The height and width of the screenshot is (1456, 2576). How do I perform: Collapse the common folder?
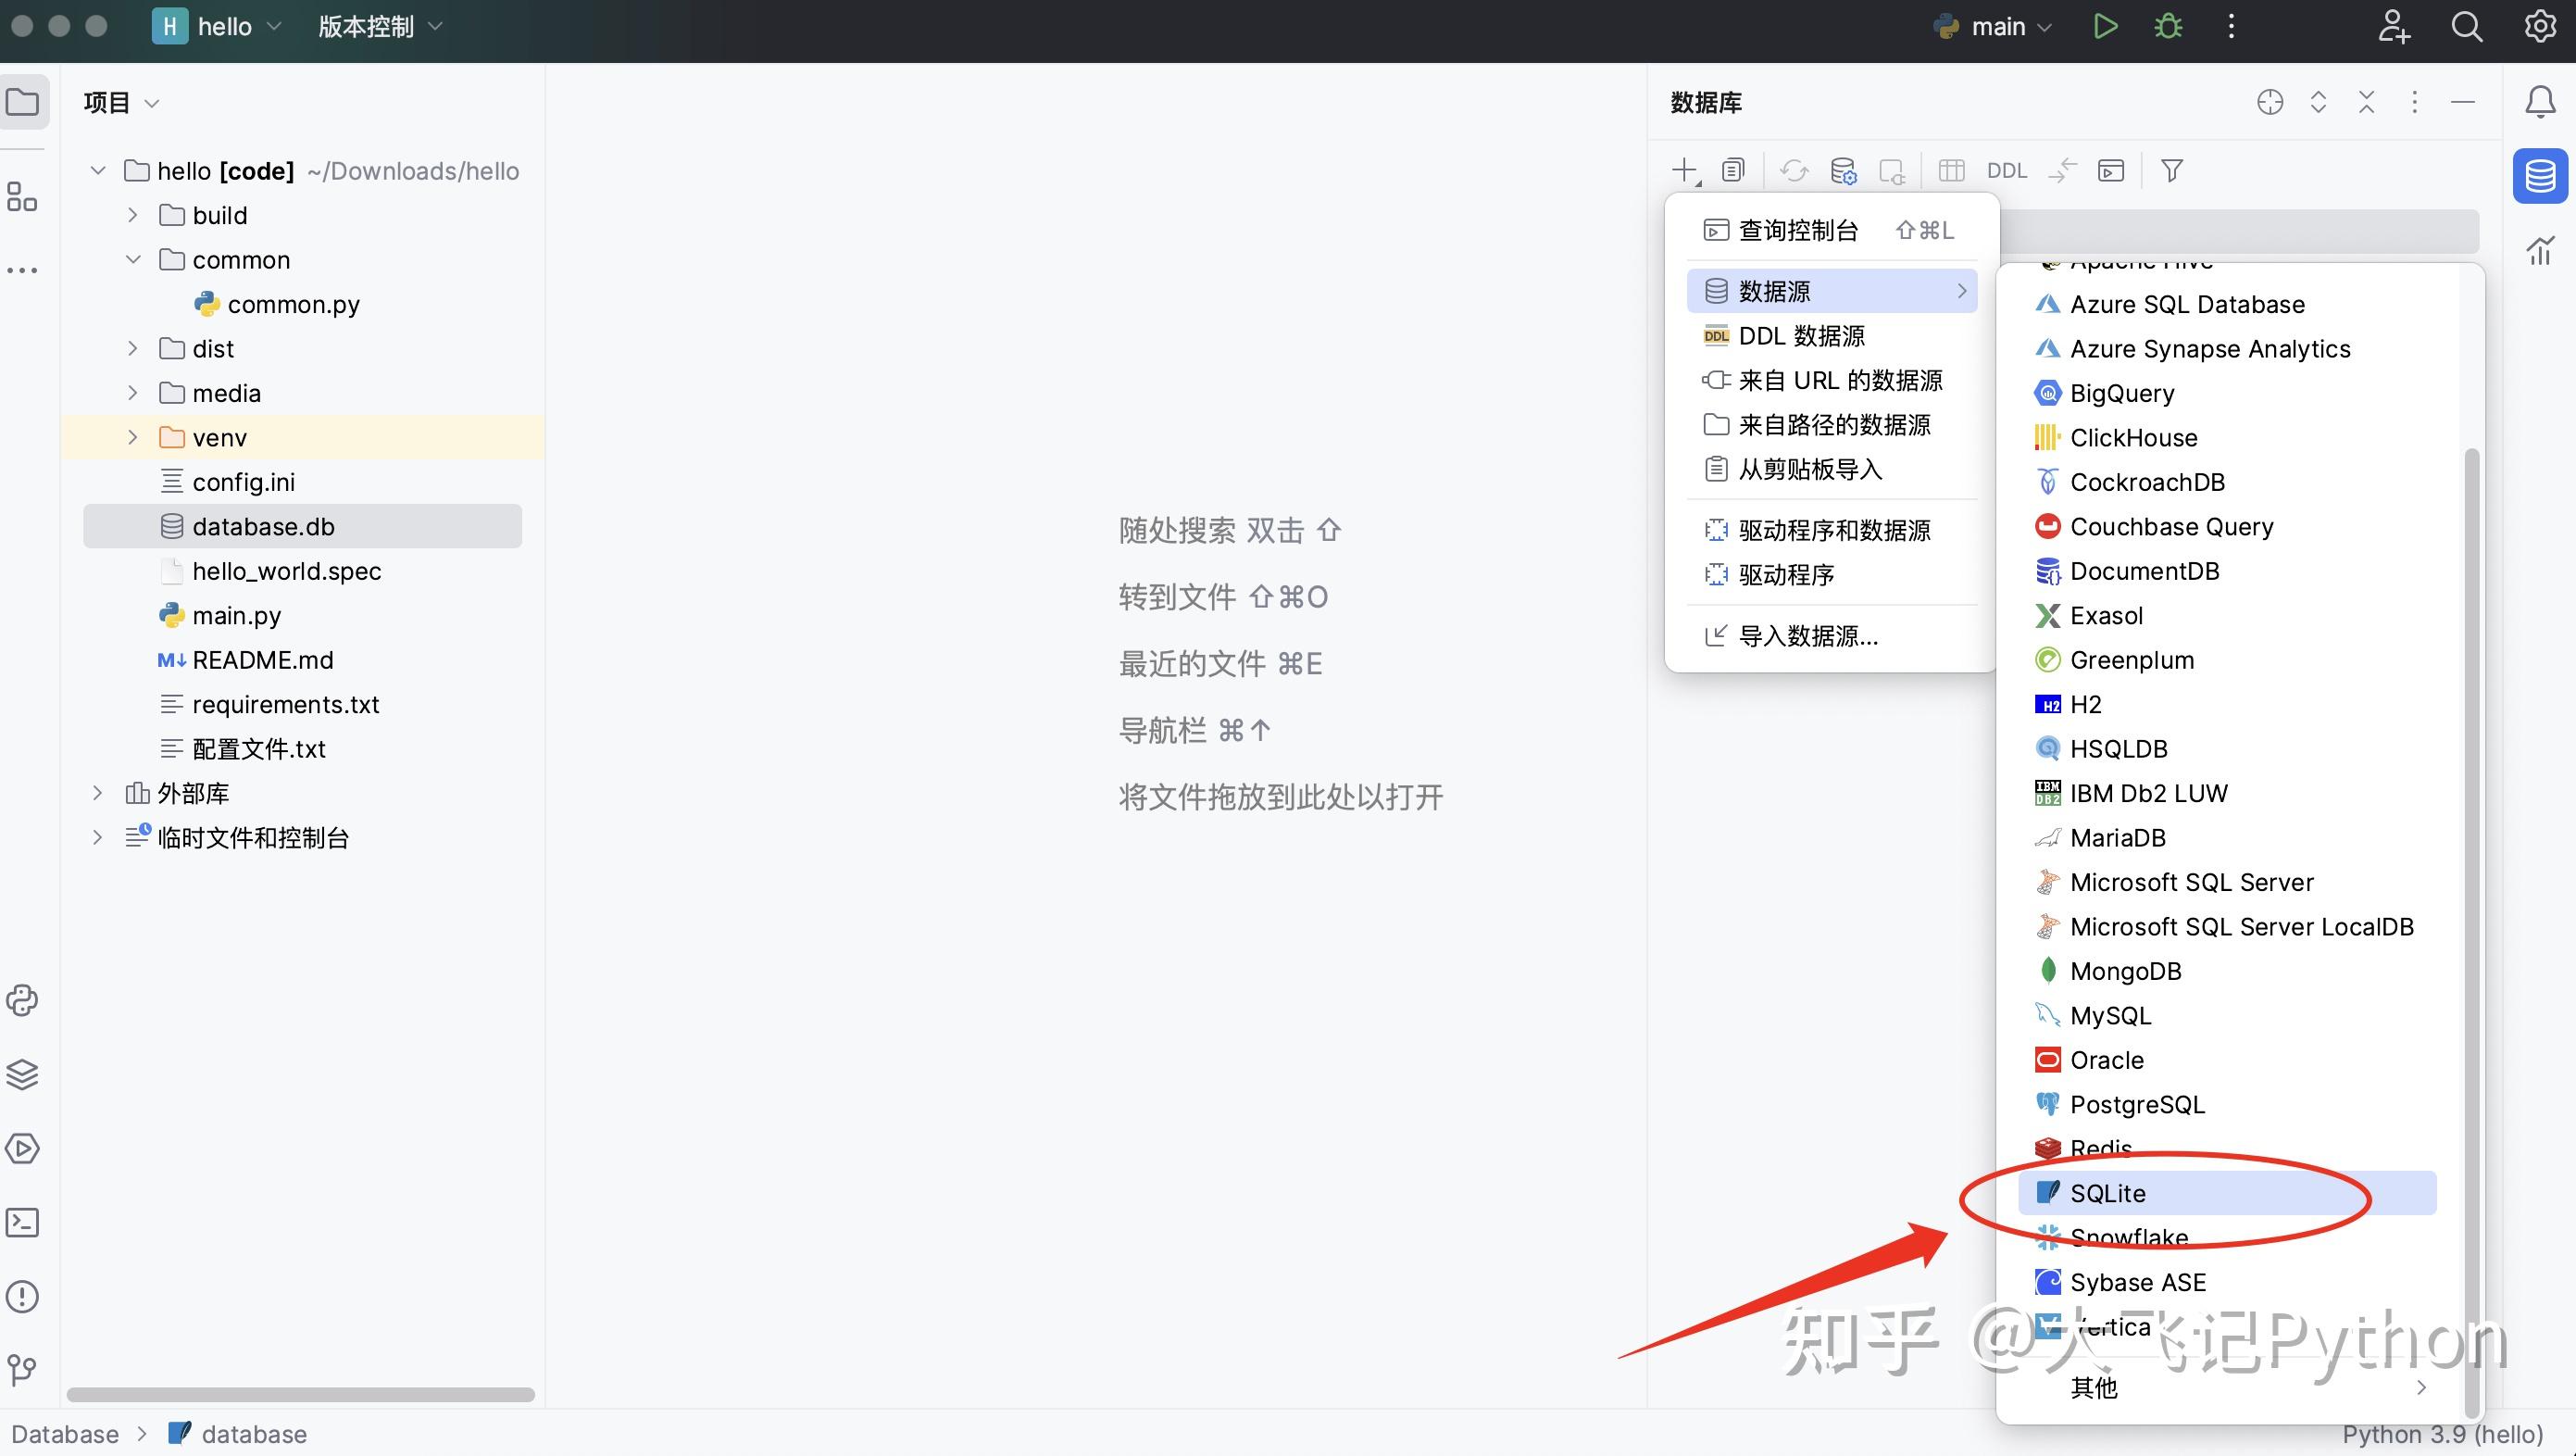tap(133, 259)
